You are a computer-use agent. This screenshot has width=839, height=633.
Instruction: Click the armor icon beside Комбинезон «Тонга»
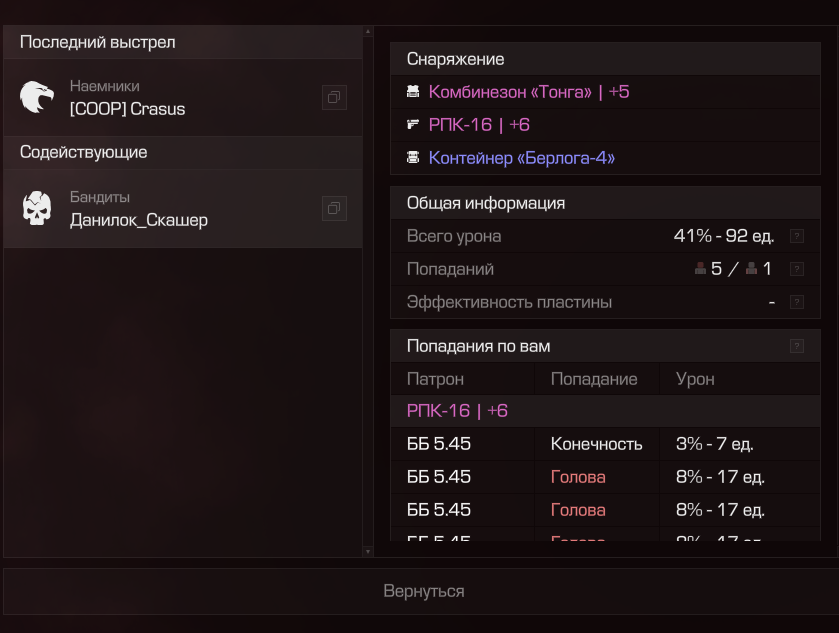click(413, 91)
